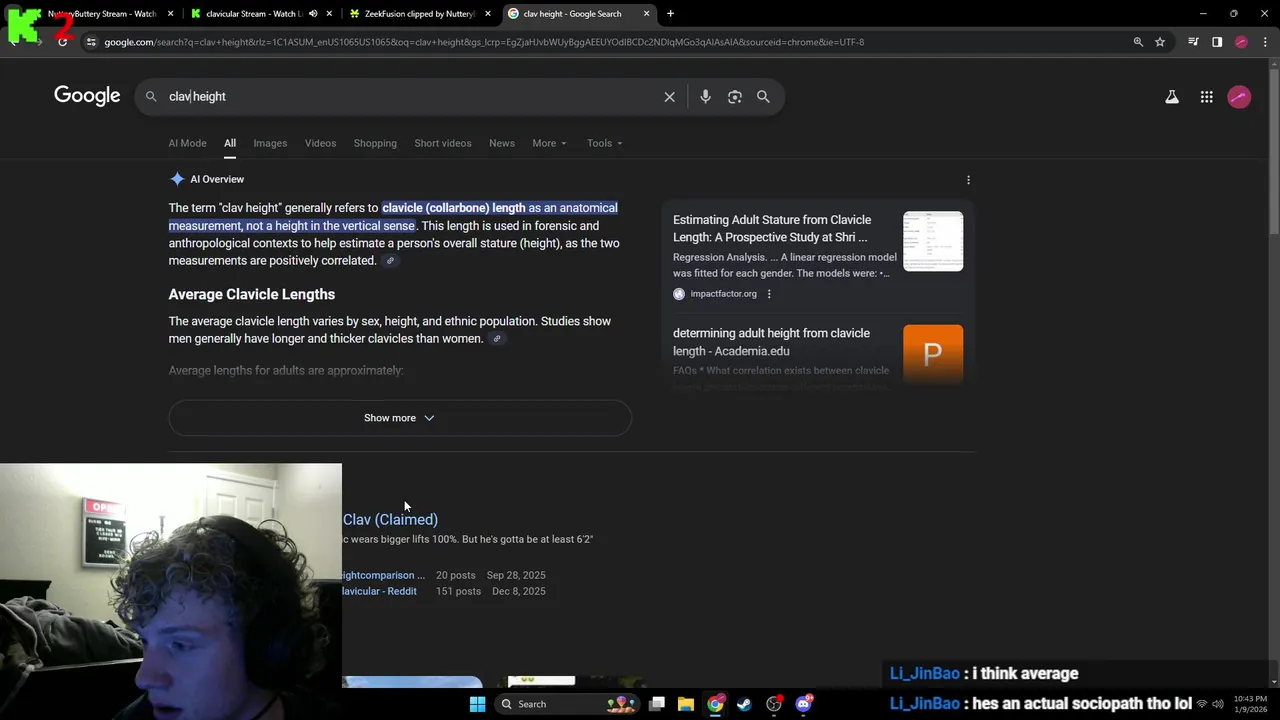This screenshot has width=1280, height=720.
Task: Open the 'lavicular - Reddit' sub-result
Action: [x=379, y=591]
